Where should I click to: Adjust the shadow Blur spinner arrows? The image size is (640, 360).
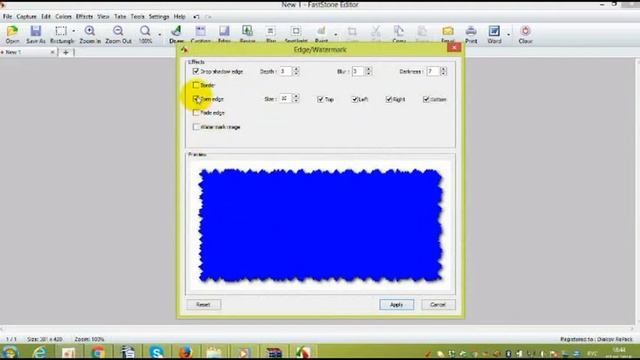tap(369, 71)
